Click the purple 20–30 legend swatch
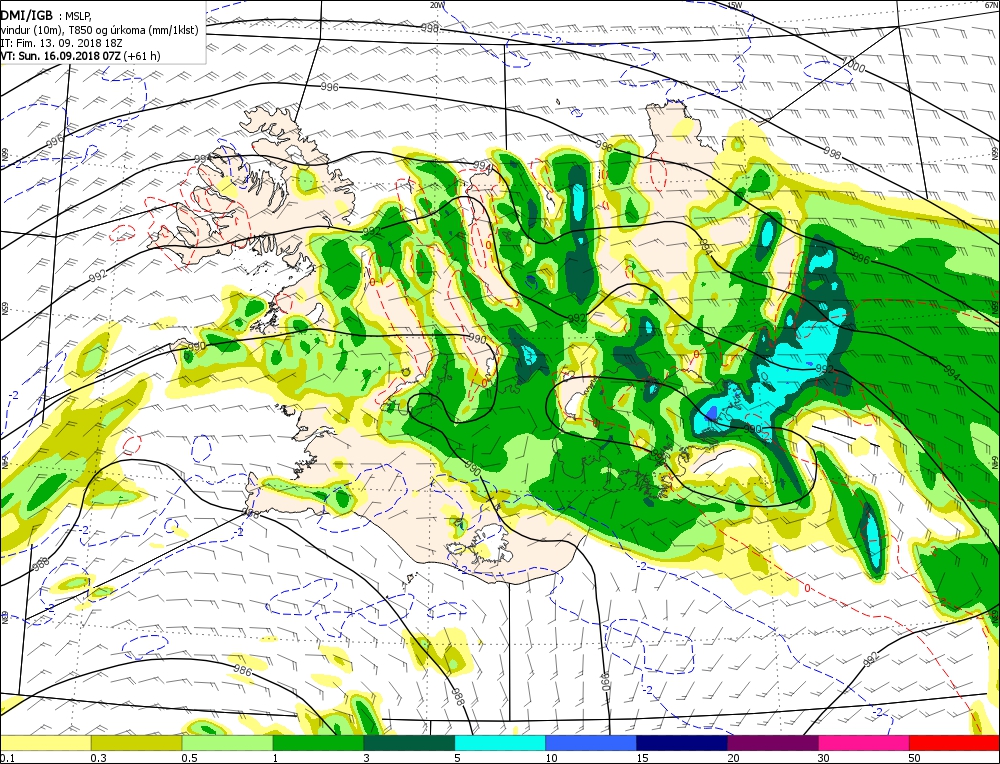Viewport: 1000px width, 764px height. click(772, 743)
